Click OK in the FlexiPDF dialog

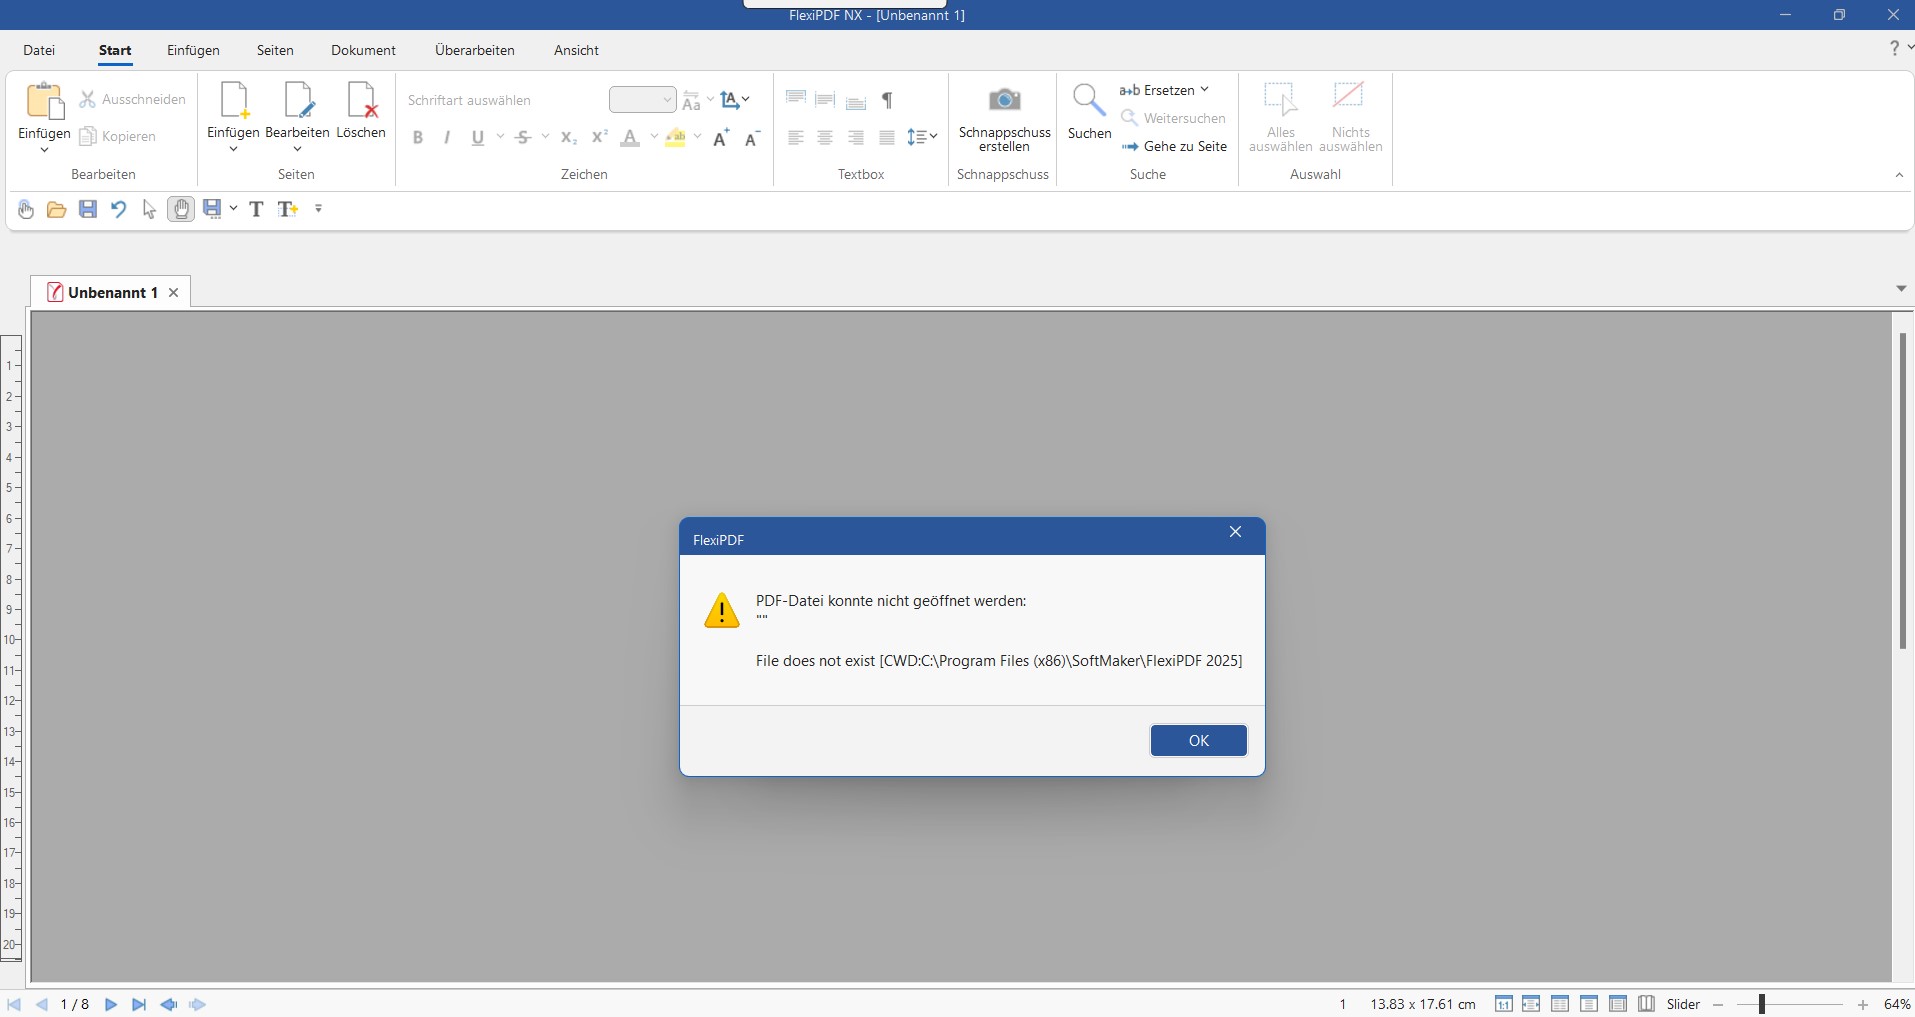point(1198,741)
